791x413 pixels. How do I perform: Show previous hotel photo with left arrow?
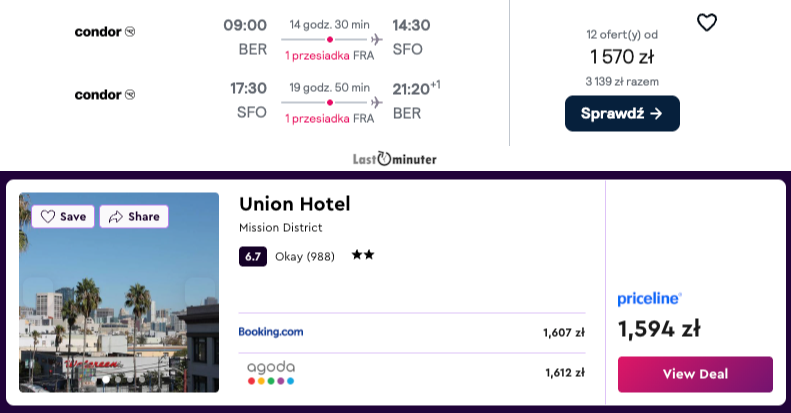38,292
